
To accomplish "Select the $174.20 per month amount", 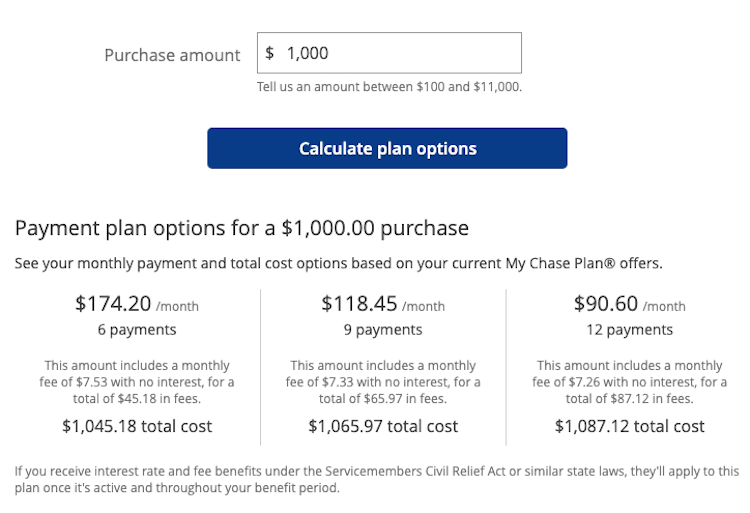I will 114,303.
